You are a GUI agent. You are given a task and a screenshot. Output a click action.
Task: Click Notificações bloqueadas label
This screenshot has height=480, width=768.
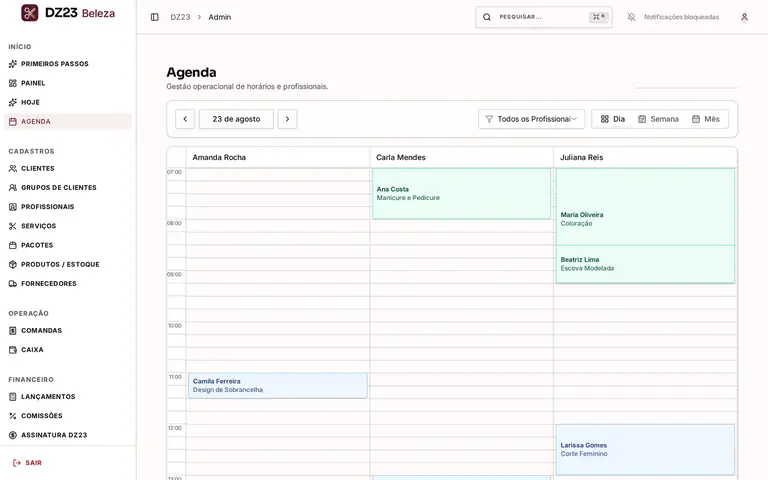pos(681,17)
